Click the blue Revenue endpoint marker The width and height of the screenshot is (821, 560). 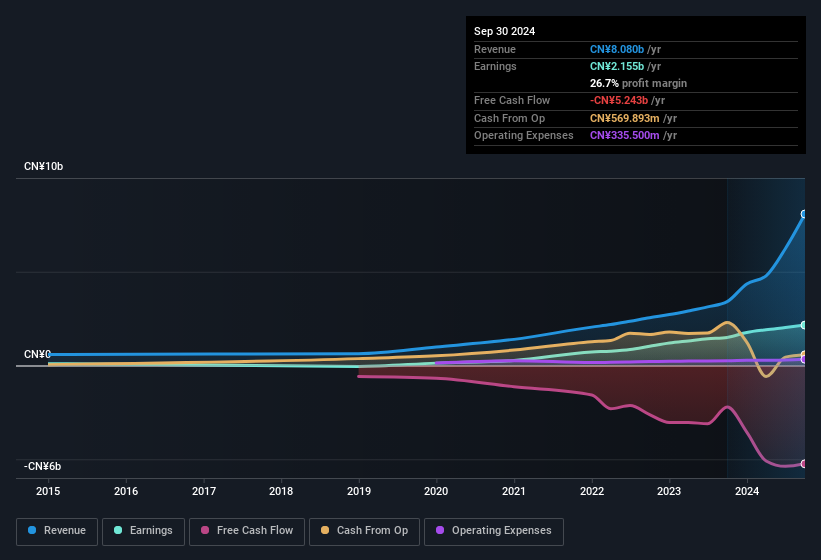click(804, 214)
